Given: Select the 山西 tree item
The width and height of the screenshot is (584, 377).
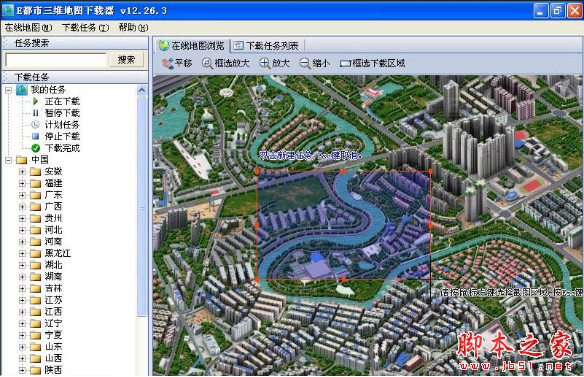Looking at the screenshot, I should pos(53,358).
